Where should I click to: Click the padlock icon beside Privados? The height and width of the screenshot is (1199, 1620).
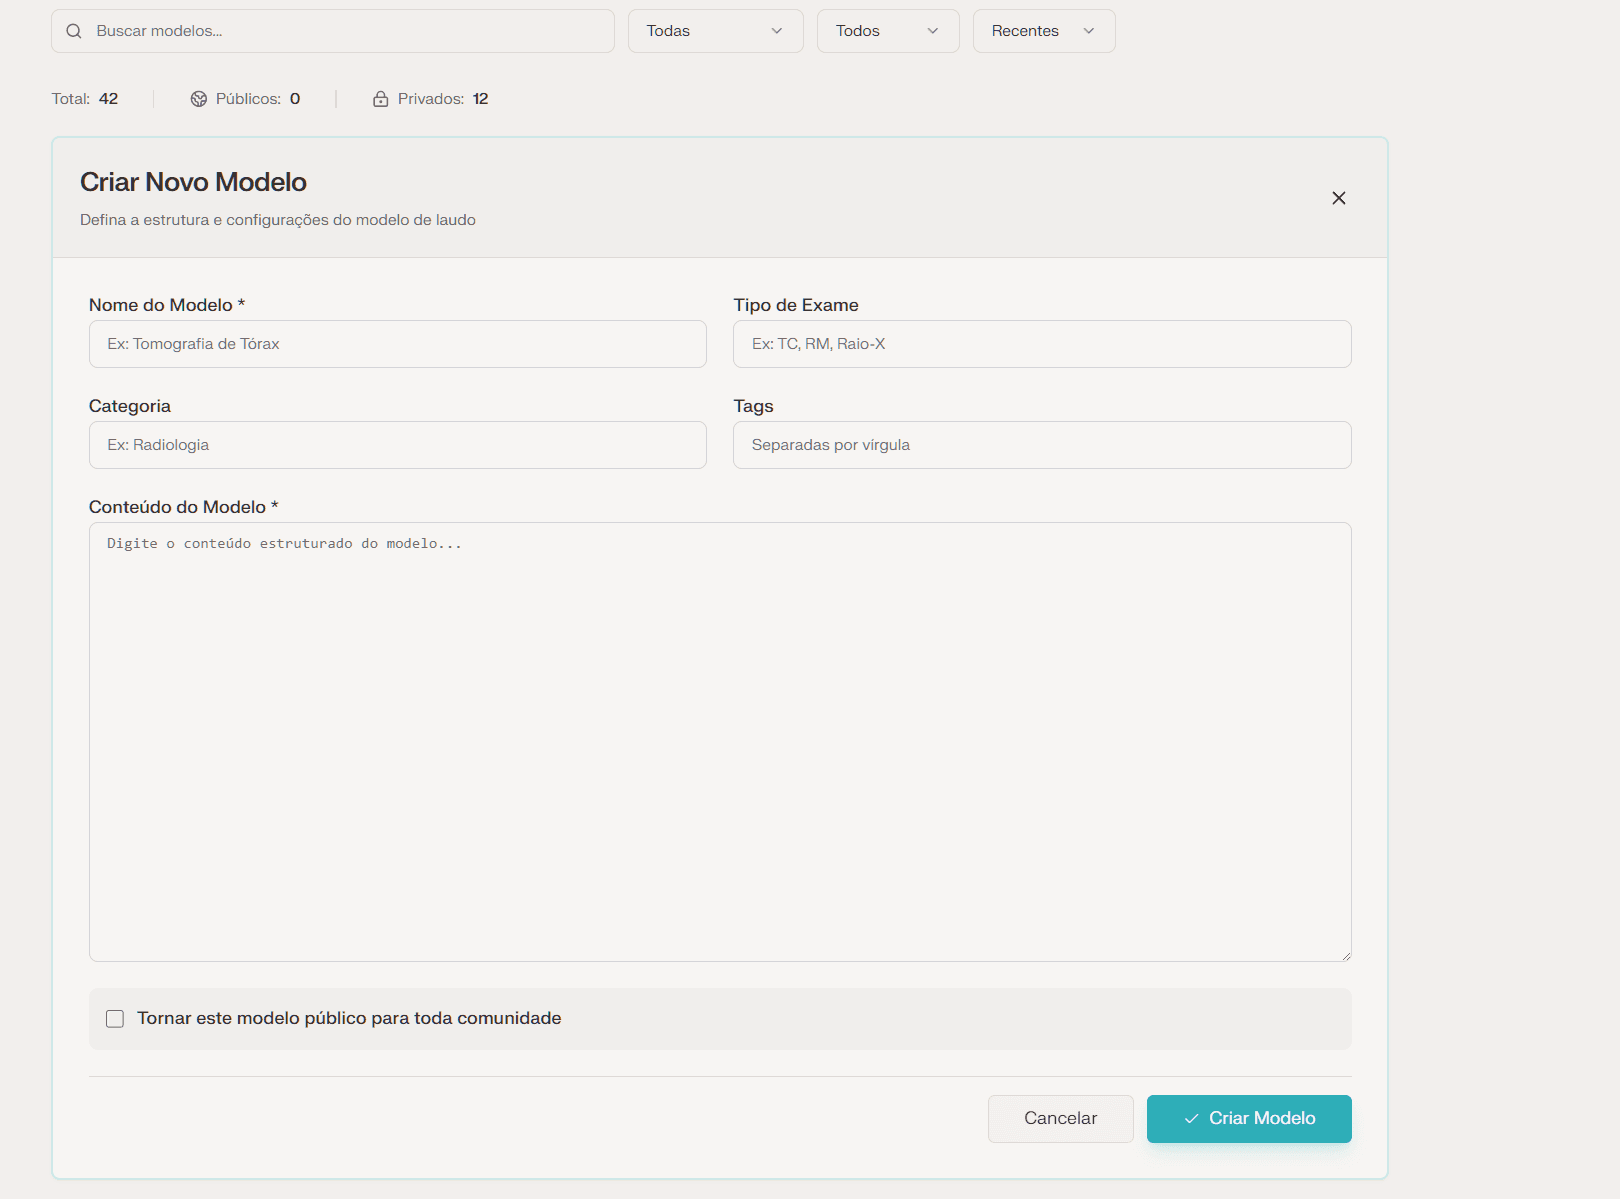coord(380,99)
